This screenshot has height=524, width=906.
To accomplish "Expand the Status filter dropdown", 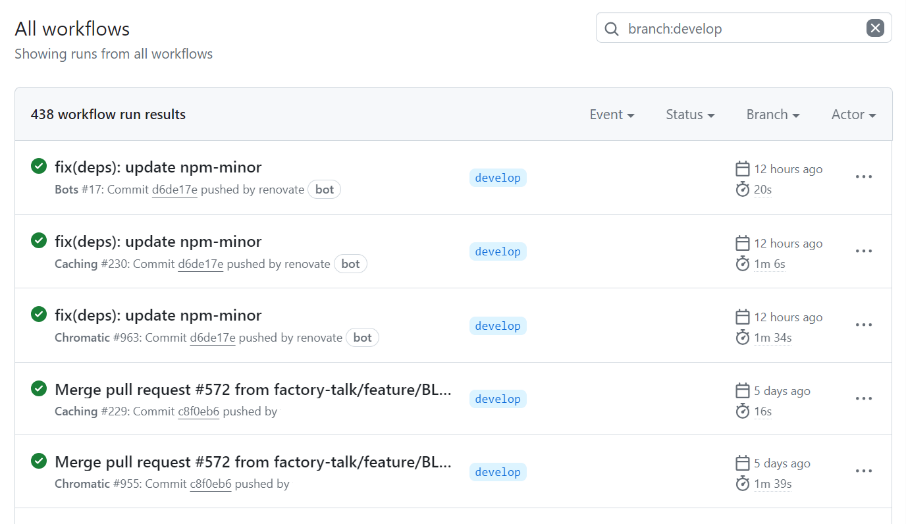I will (x=690, y=115).
